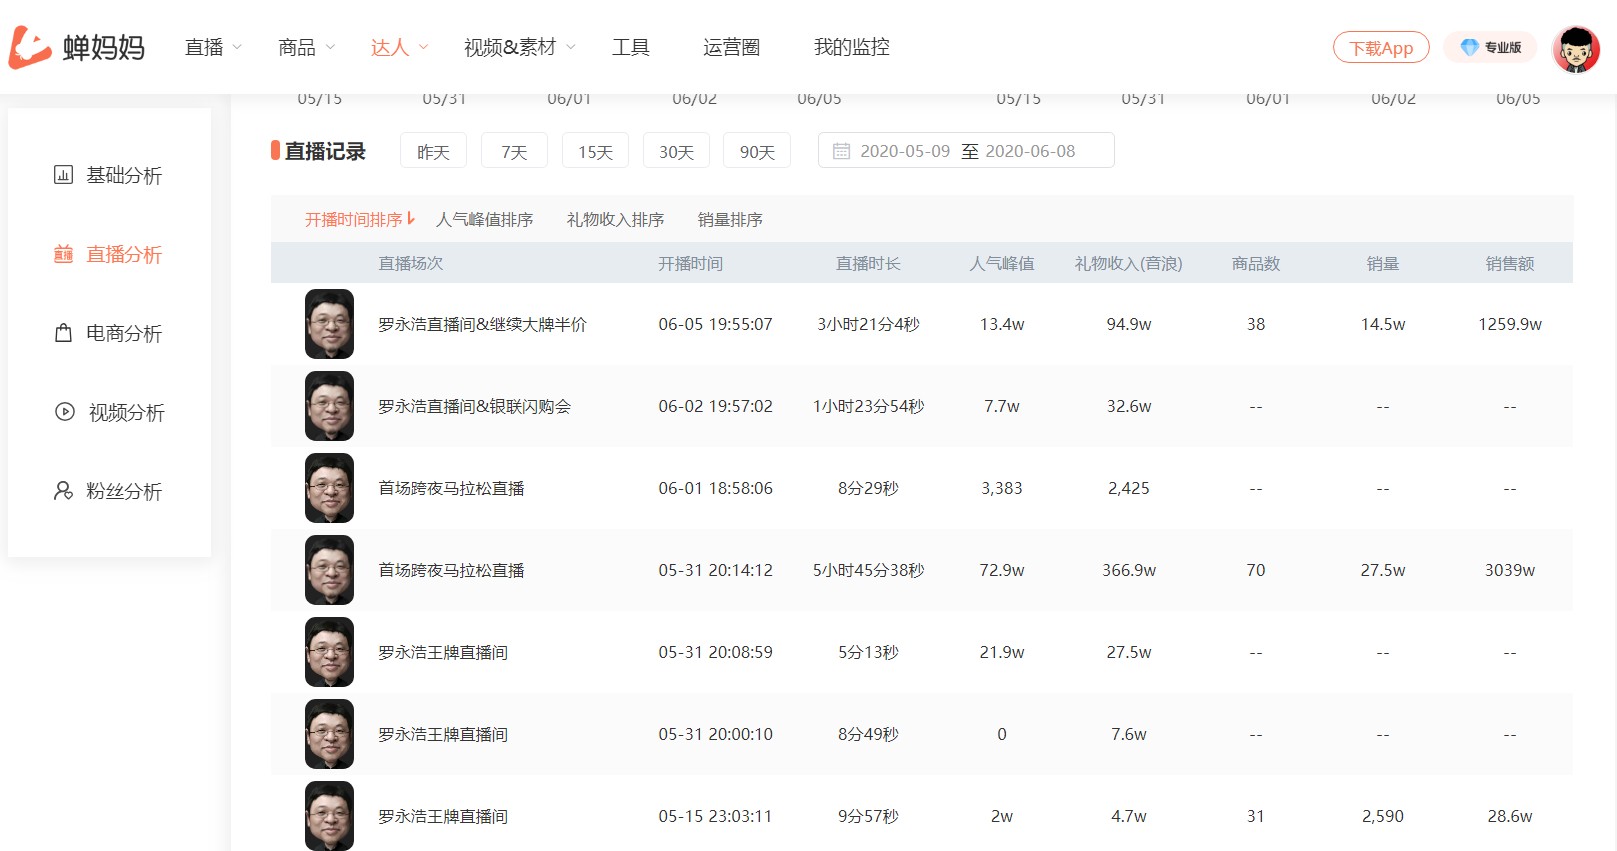Open 首场跨夜马拉松直播 lasting 5小时45分38秒
This screenshot has height=851, width=1617.
coord(451,570)
